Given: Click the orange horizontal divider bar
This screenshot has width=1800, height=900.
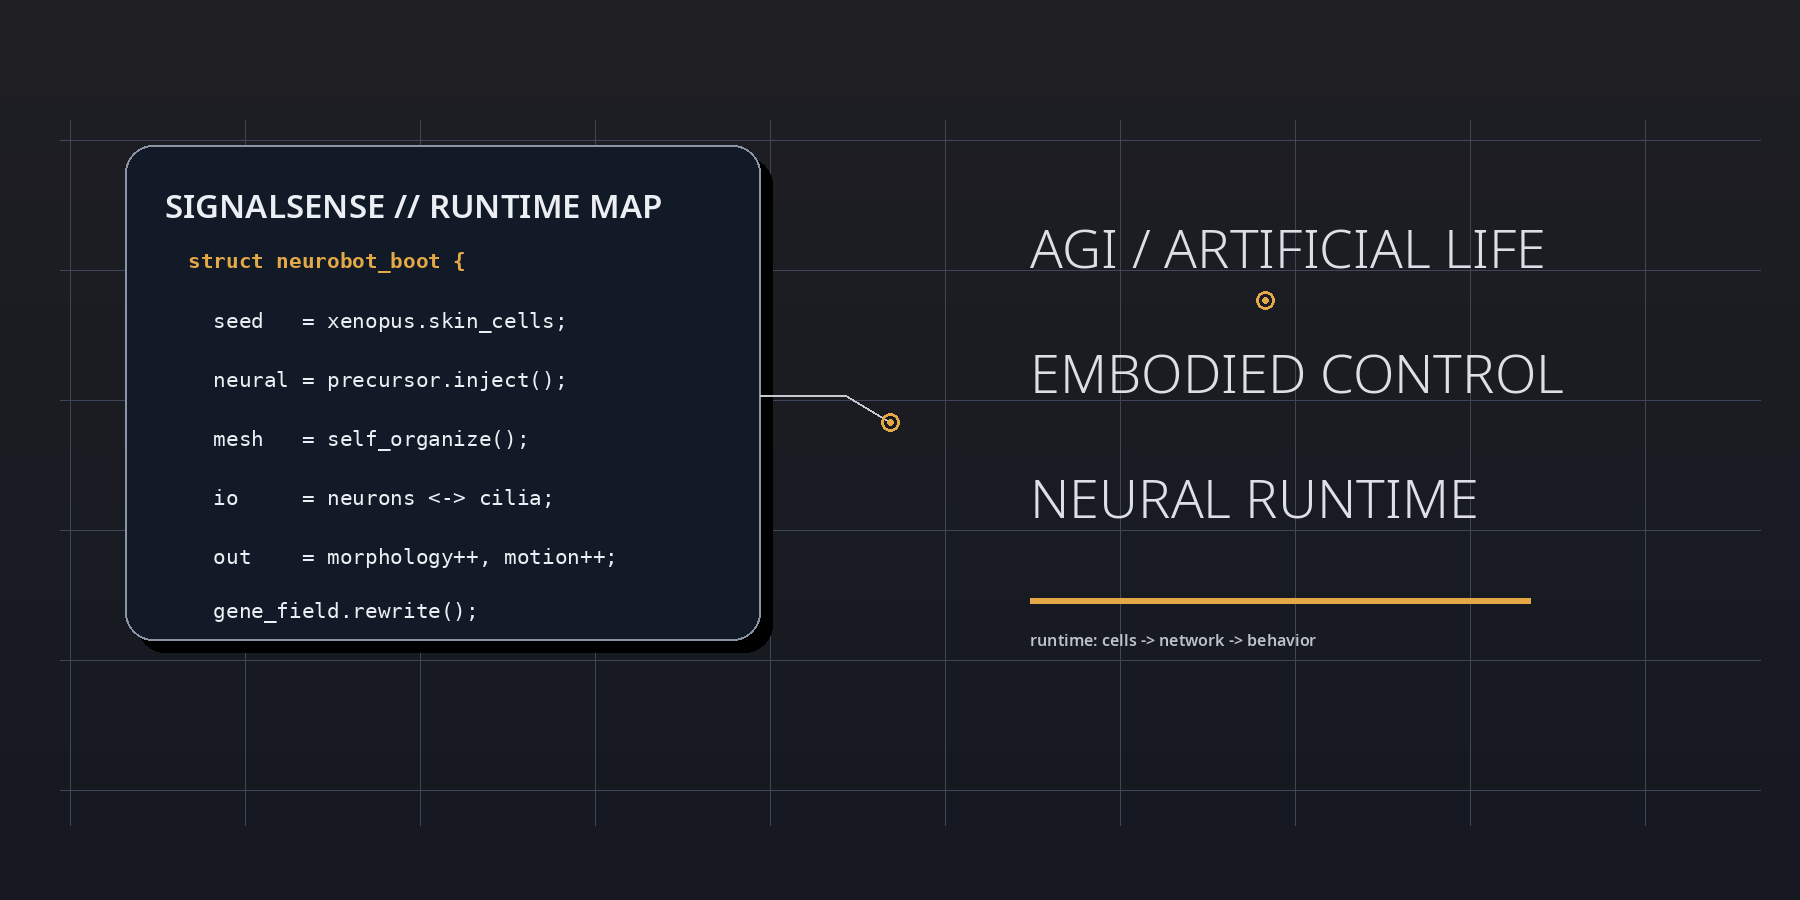Looking at the screenshot, I should pos(1280,601).
